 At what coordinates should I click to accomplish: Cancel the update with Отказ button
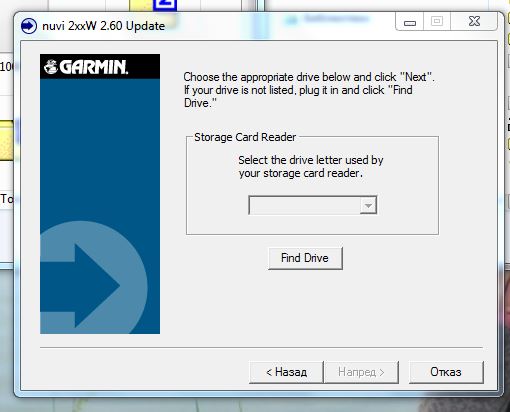pyautogui.click(x=446, y=372)
